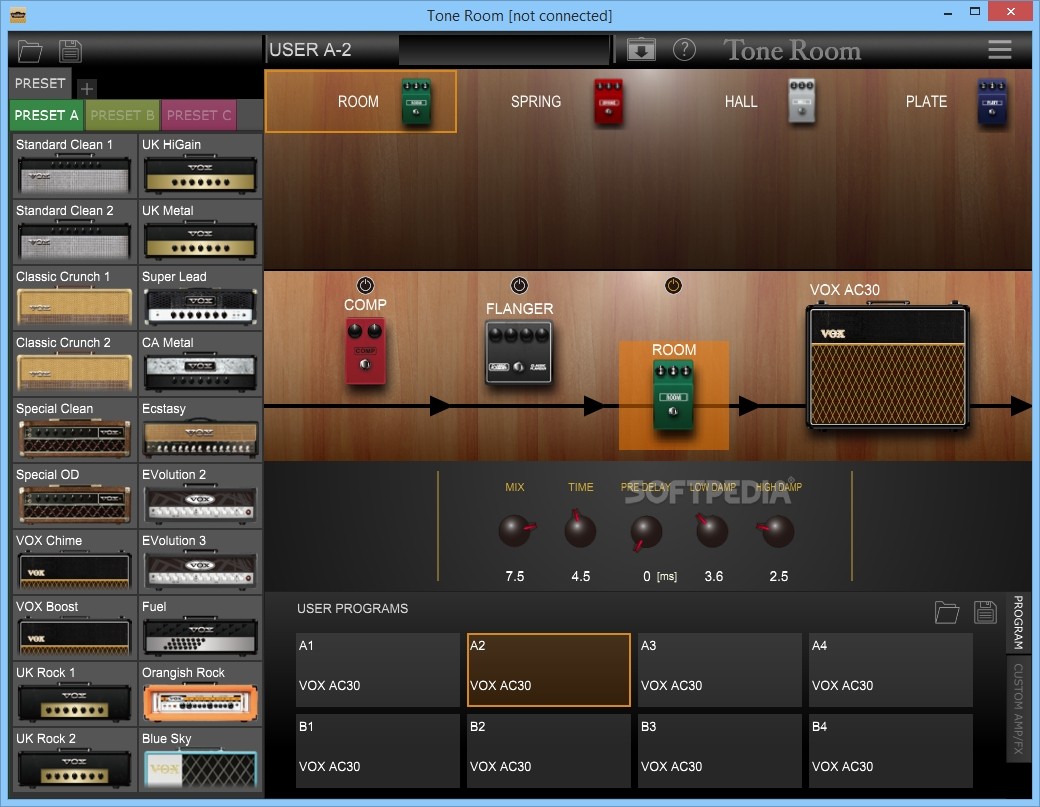Open help via question mark icon
Screen dimensions: 1040x807
coord(684,50)
